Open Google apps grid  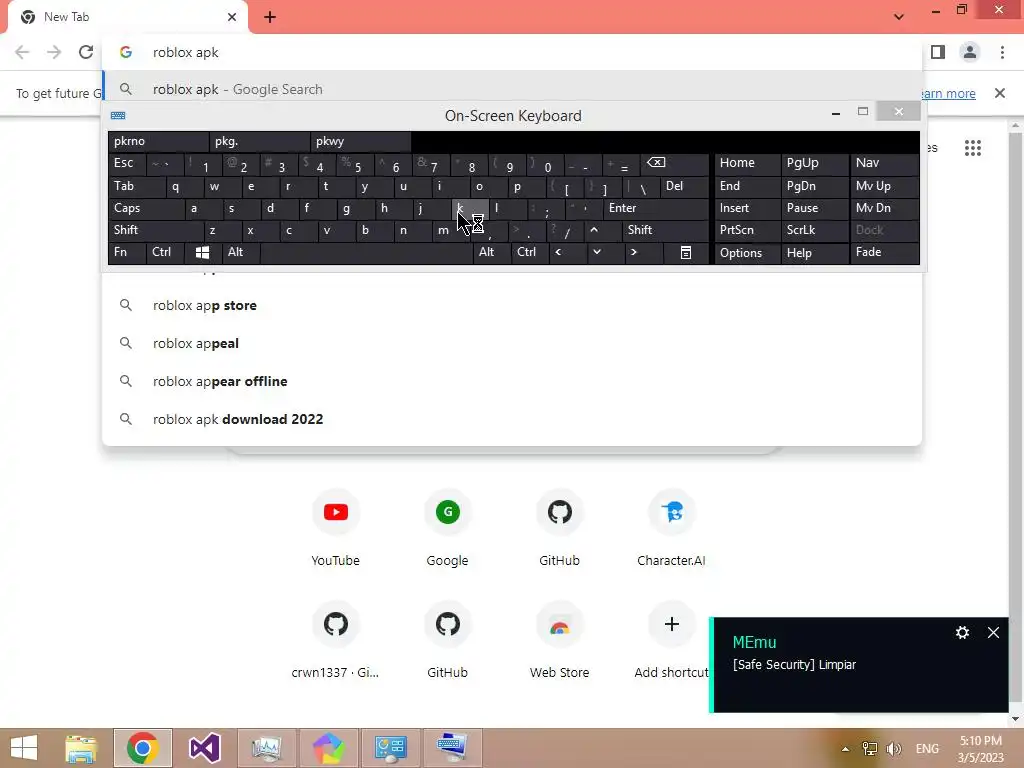pyautogui.click(x=972, y=148)
